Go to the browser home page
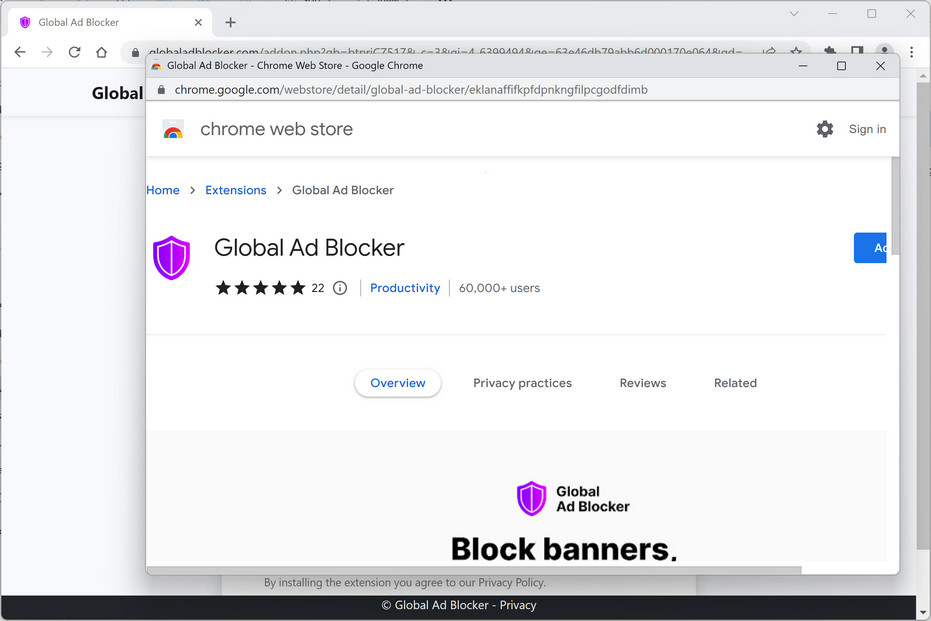 [x=101, y=52]
